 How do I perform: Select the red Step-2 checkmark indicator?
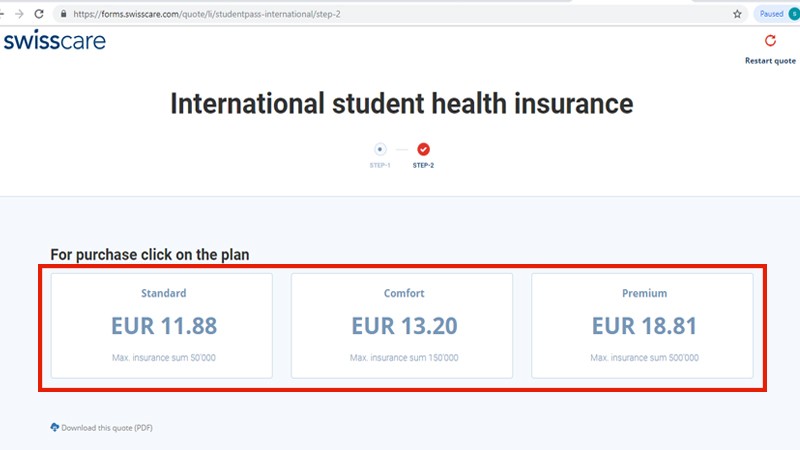pos(423,149)
